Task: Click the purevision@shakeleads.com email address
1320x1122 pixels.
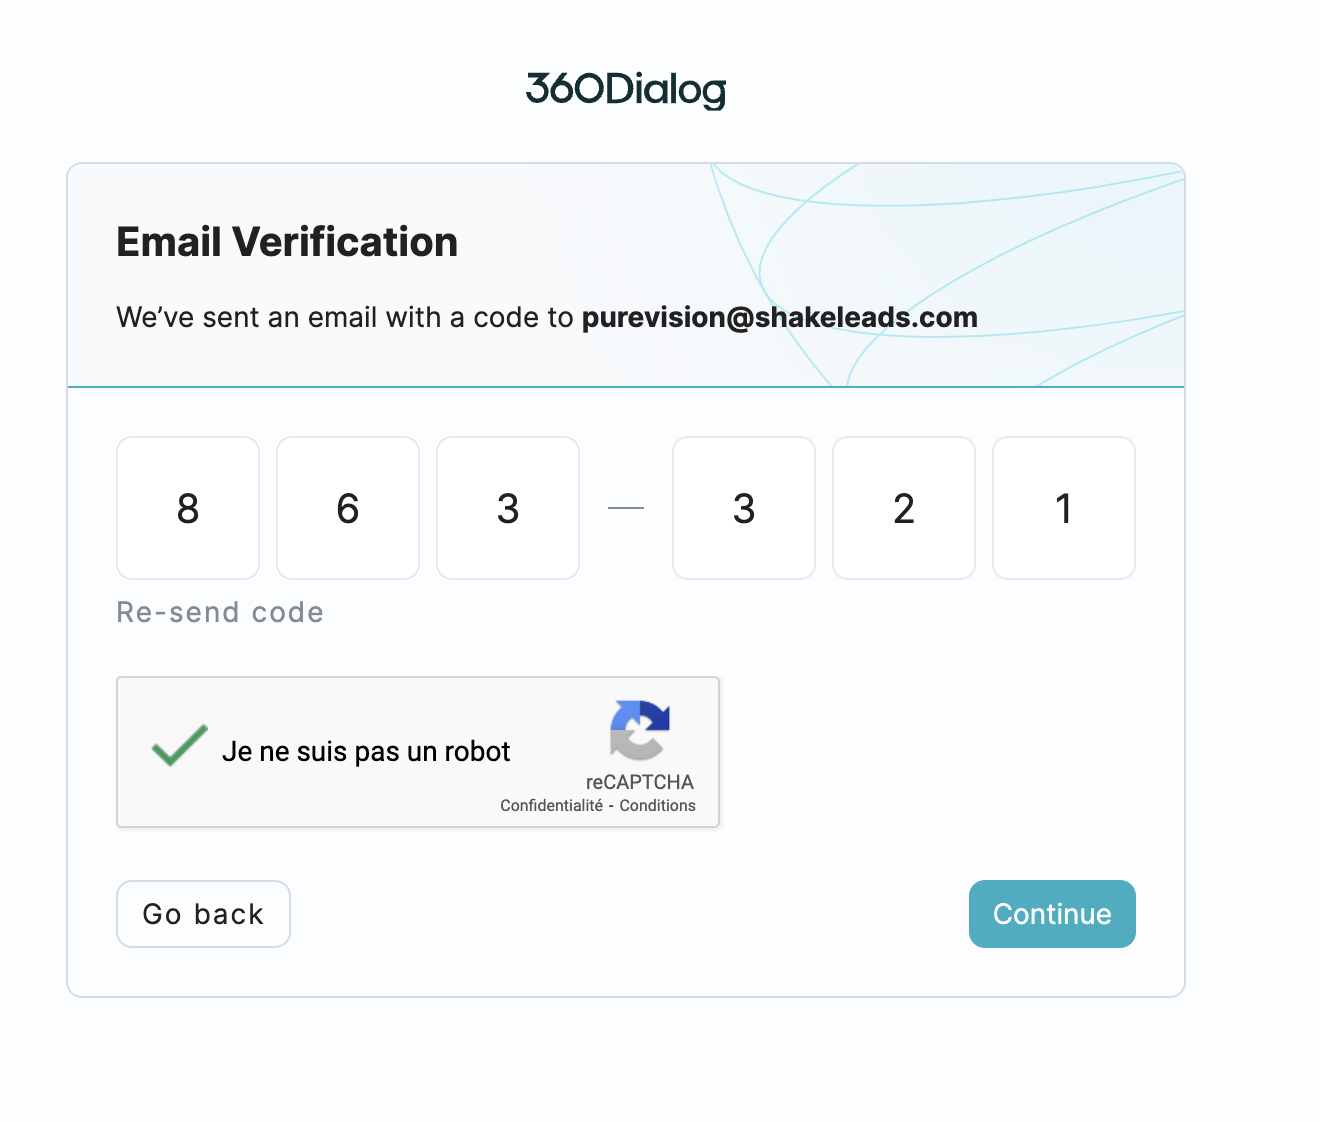Action: tap(780, 318)
